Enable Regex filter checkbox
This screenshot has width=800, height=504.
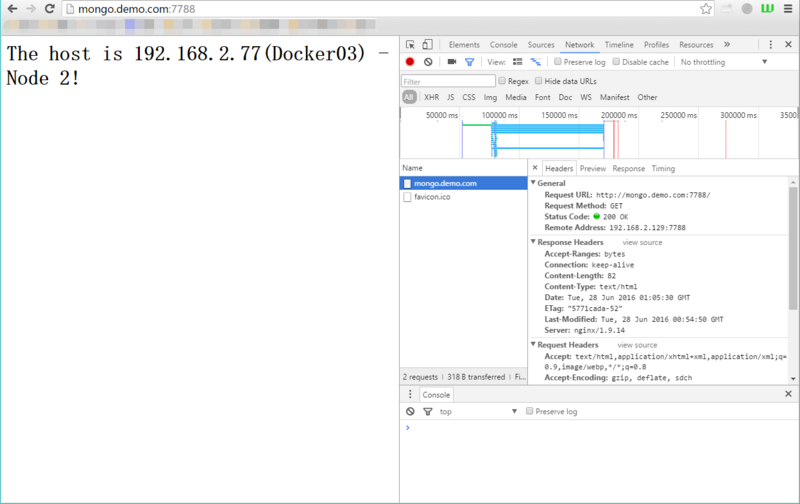pos(502,81)
